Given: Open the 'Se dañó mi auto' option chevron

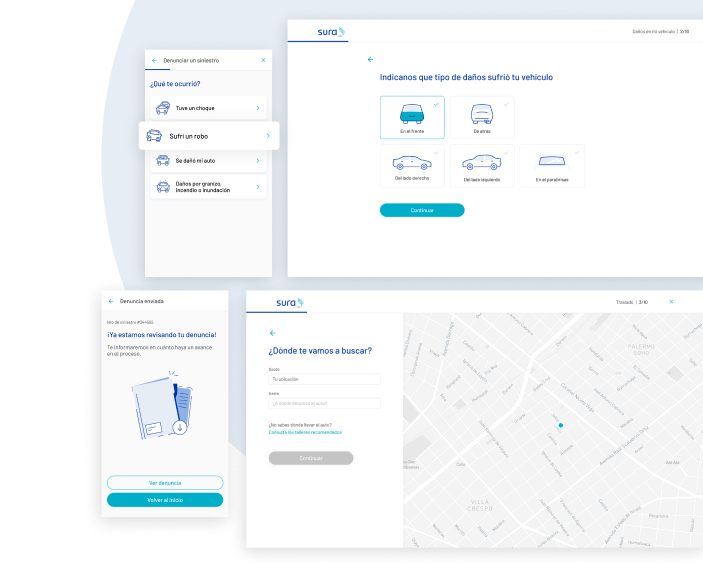Looking at the screenshot, I should point(257,160).
